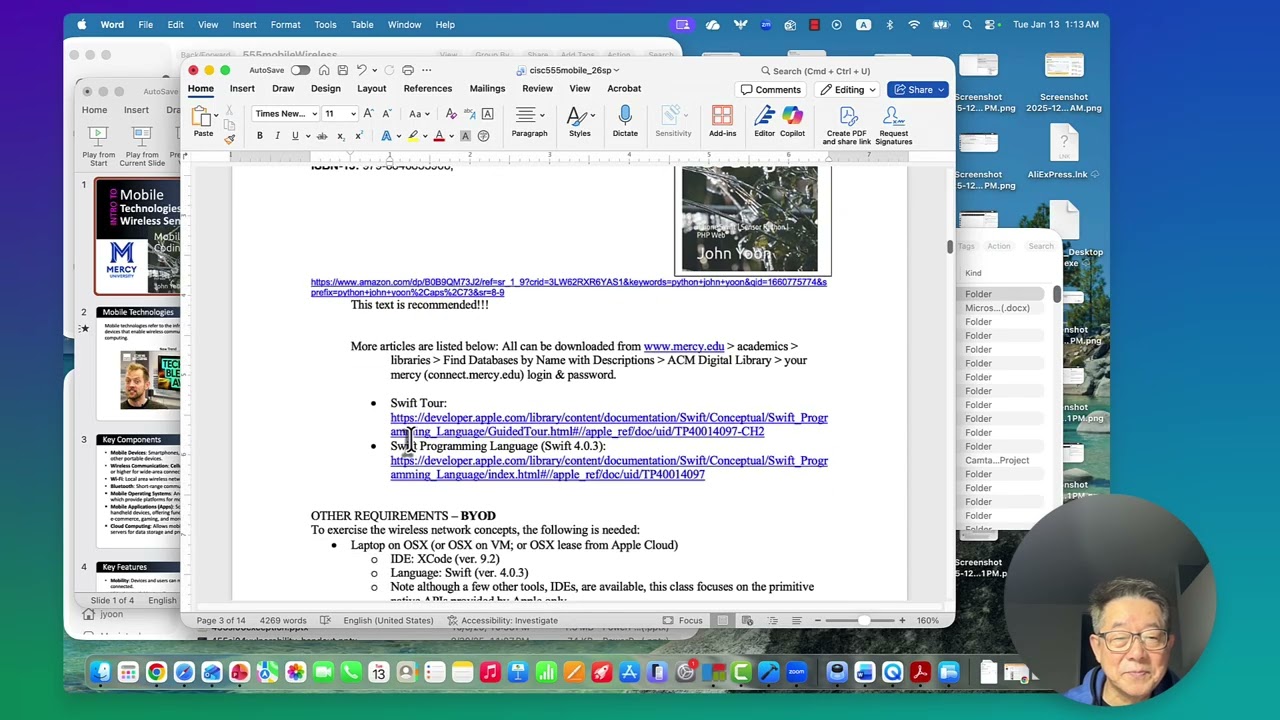Open the www.mercy.edu hyperlink
The height and width of the screenshot is (720, 1280).
683,346
